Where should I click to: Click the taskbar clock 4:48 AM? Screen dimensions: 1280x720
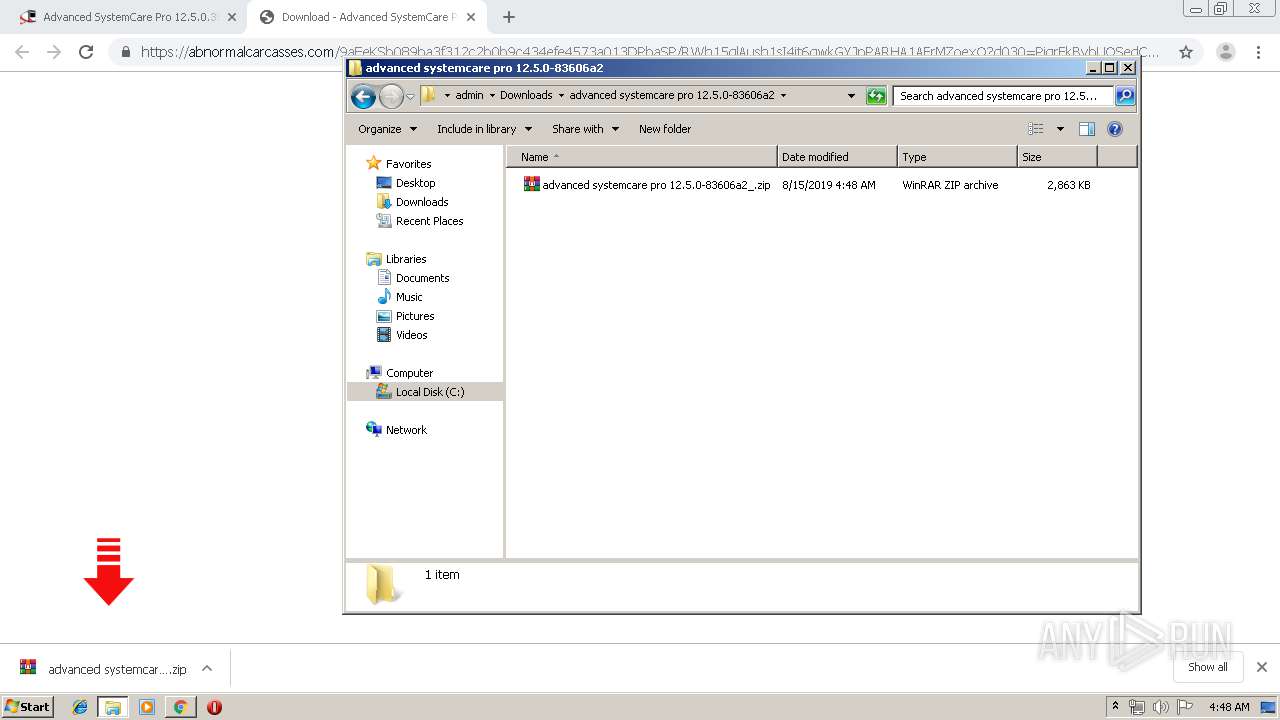click(x=1228, y=707)
